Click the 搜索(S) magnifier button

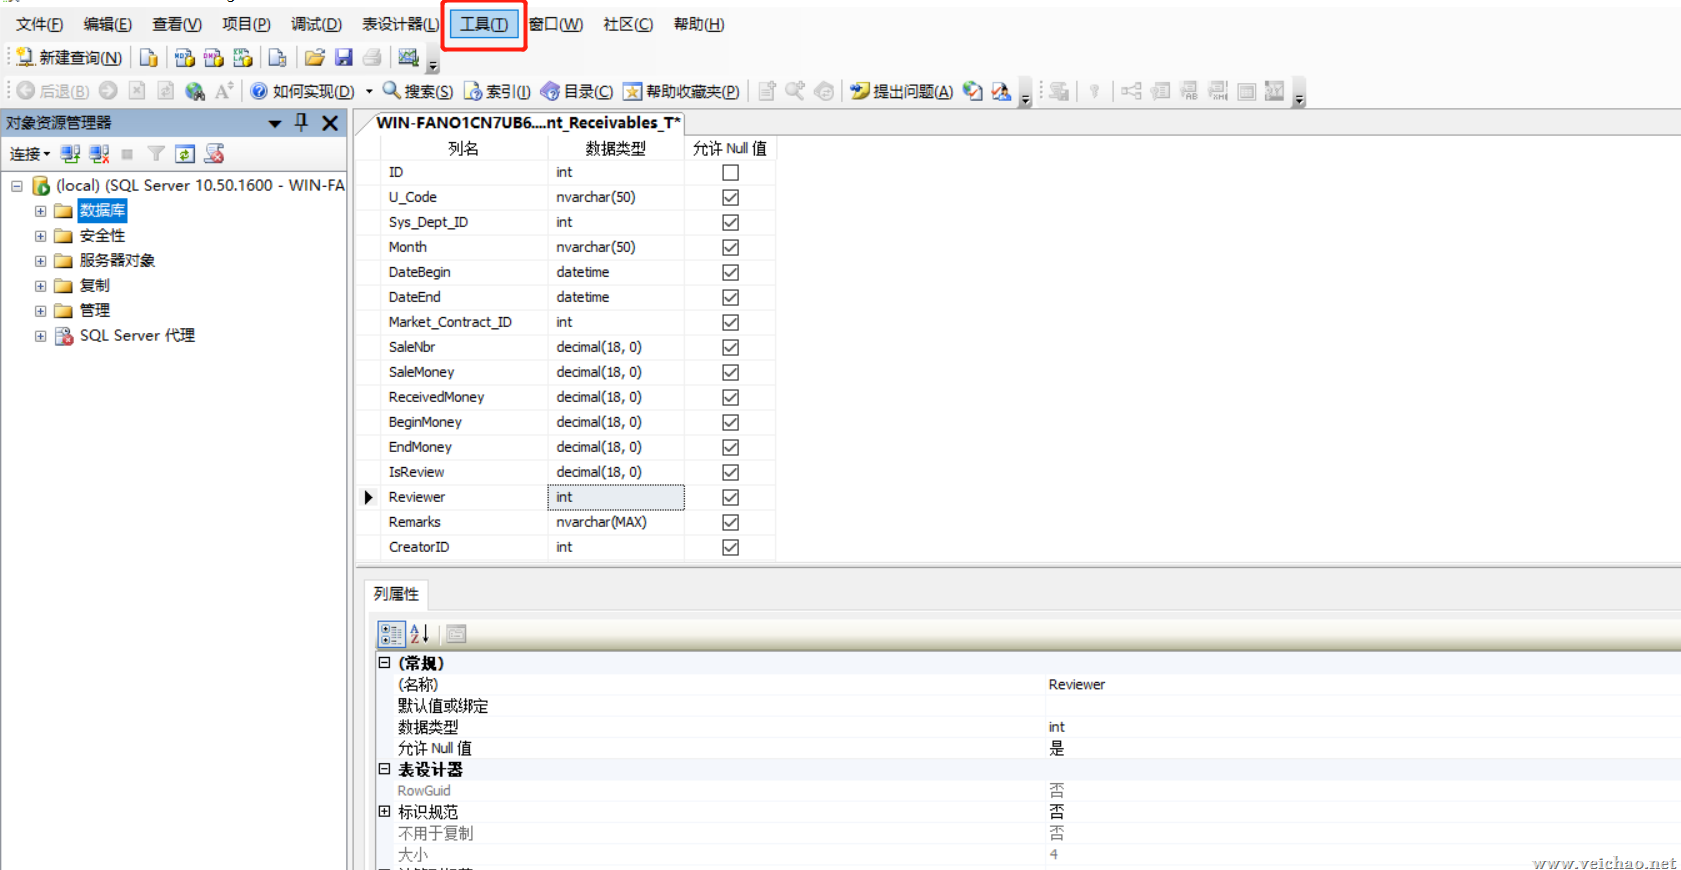click(x=418, y=91)
